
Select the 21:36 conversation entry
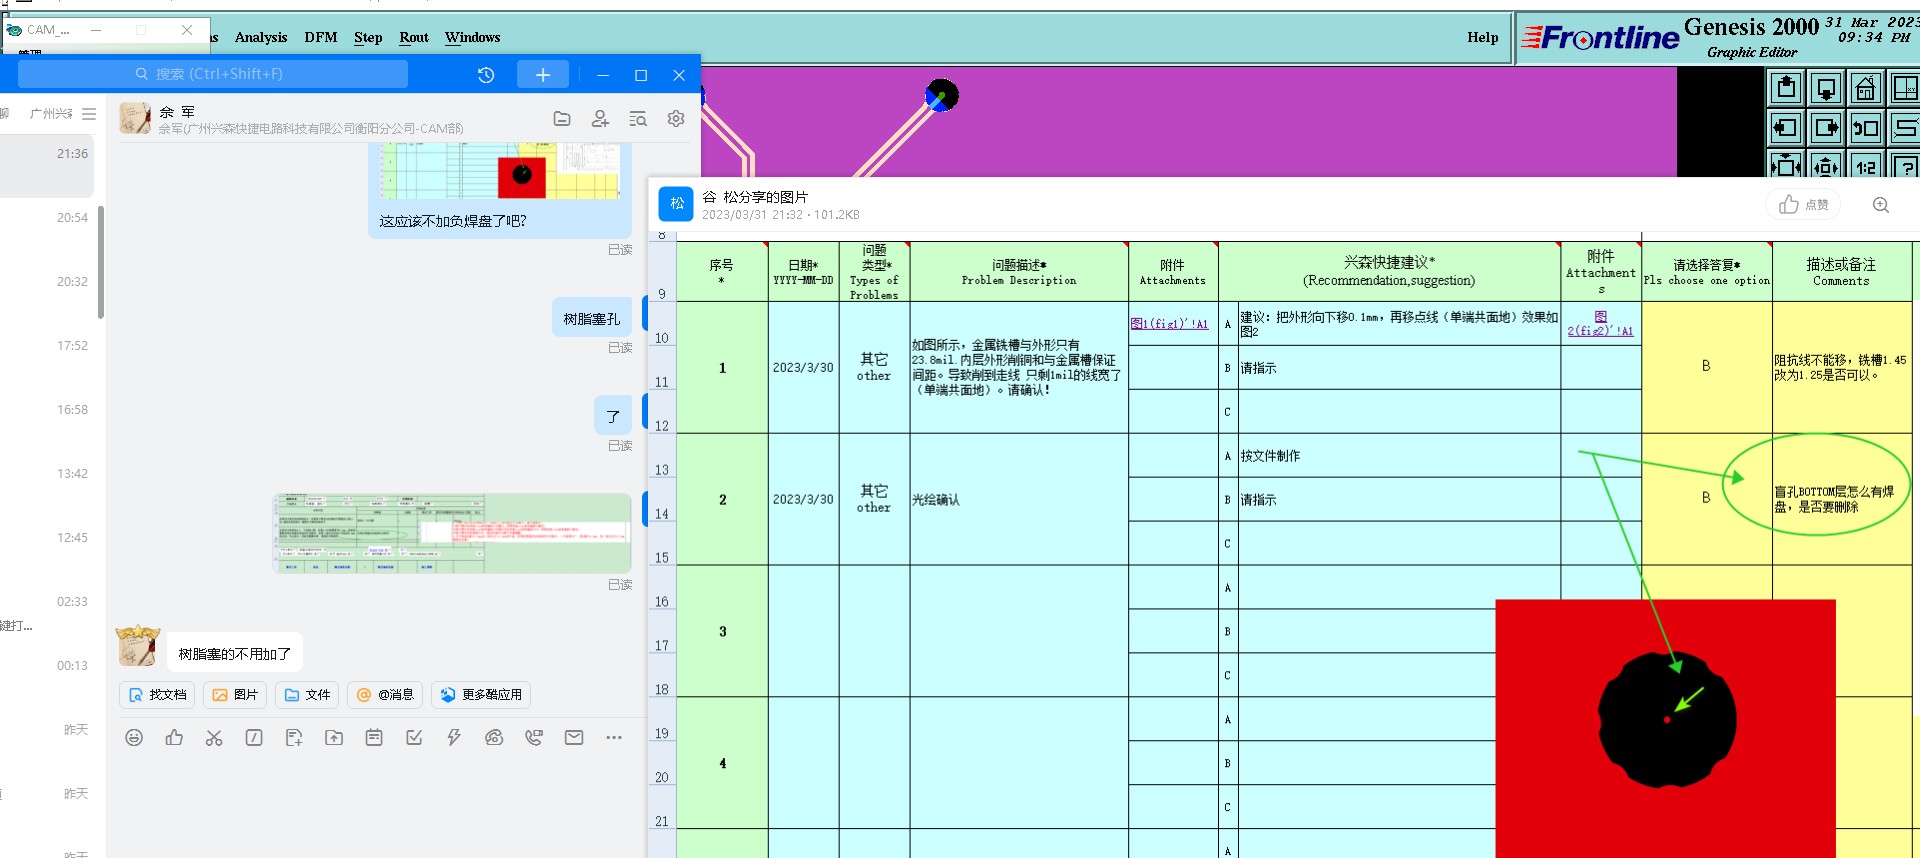47,164
